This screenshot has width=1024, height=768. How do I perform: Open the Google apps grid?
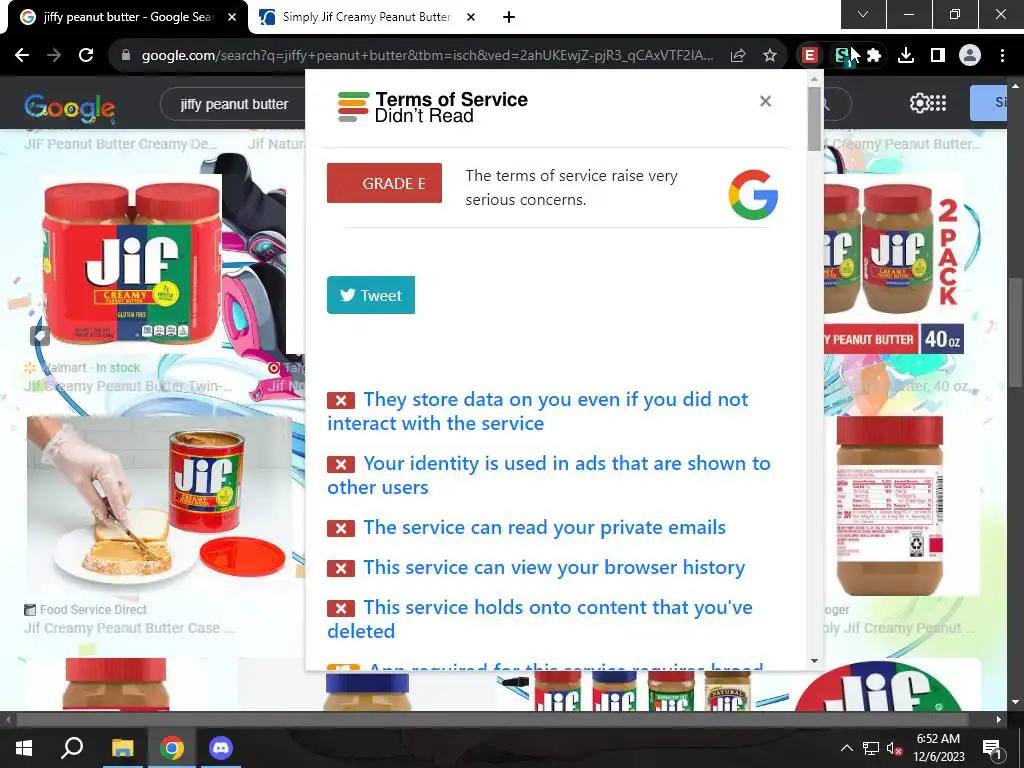938,103
